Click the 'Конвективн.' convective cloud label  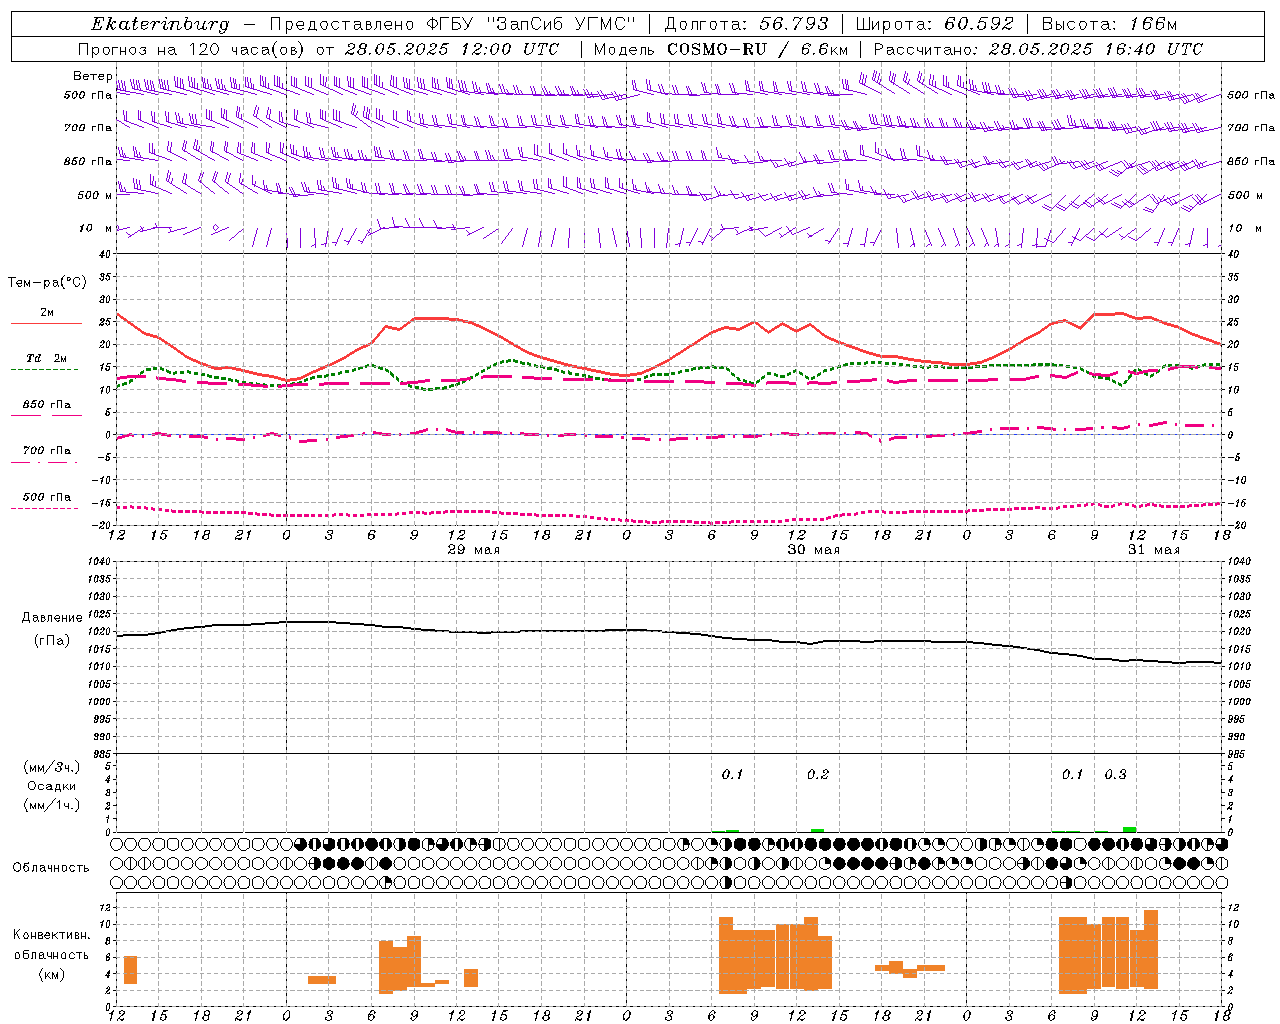52,935
